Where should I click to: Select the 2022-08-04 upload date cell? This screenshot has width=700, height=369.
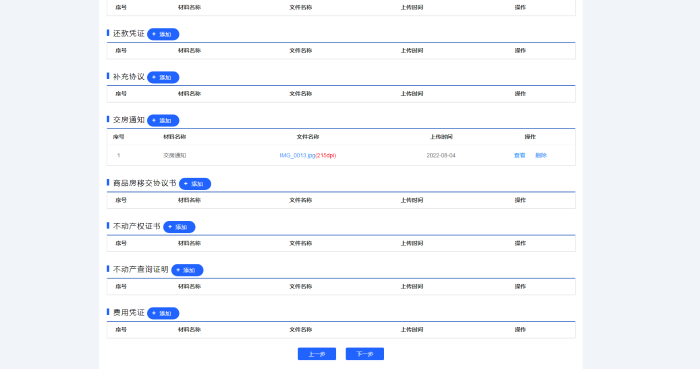click(x=441, y=155)
